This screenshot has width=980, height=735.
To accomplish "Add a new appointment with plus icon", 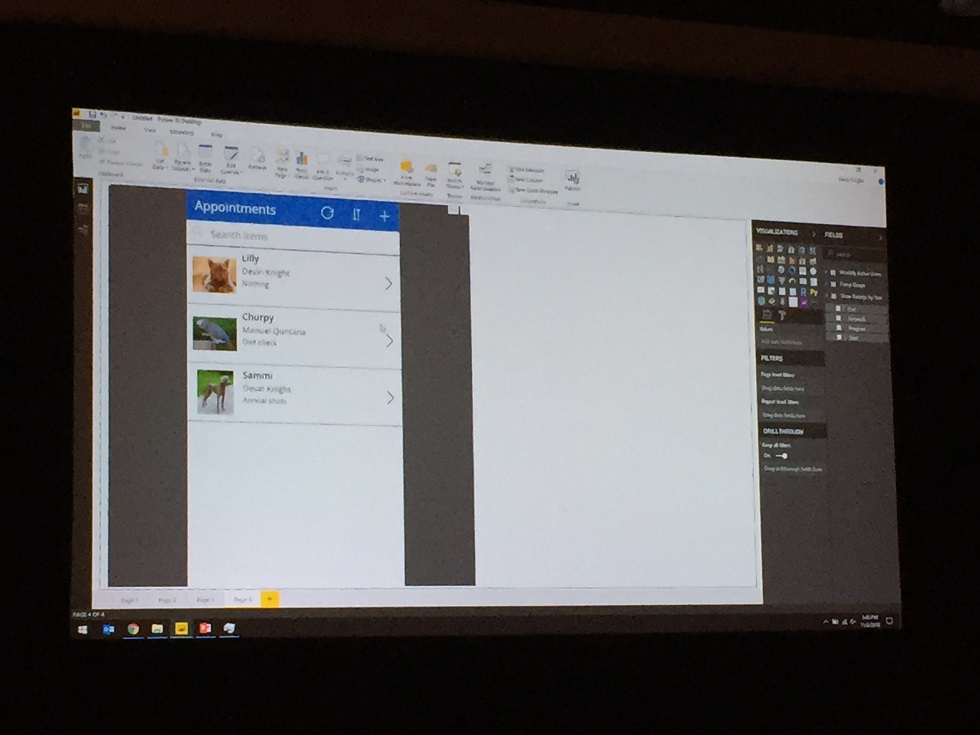I will (384, 216).
